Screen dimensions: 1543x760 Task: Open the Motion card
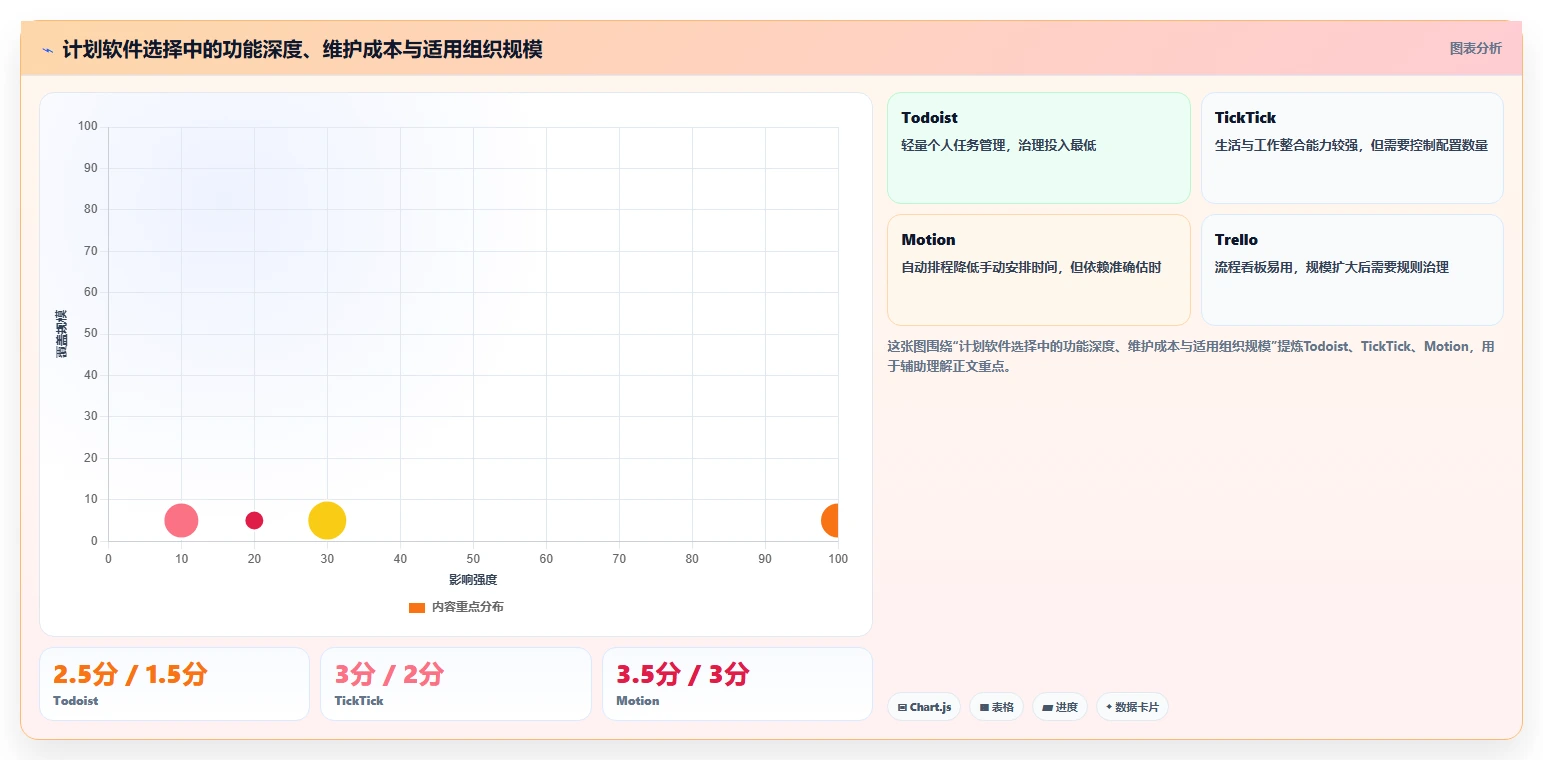pyautogui.click(x=1038, y=270)
